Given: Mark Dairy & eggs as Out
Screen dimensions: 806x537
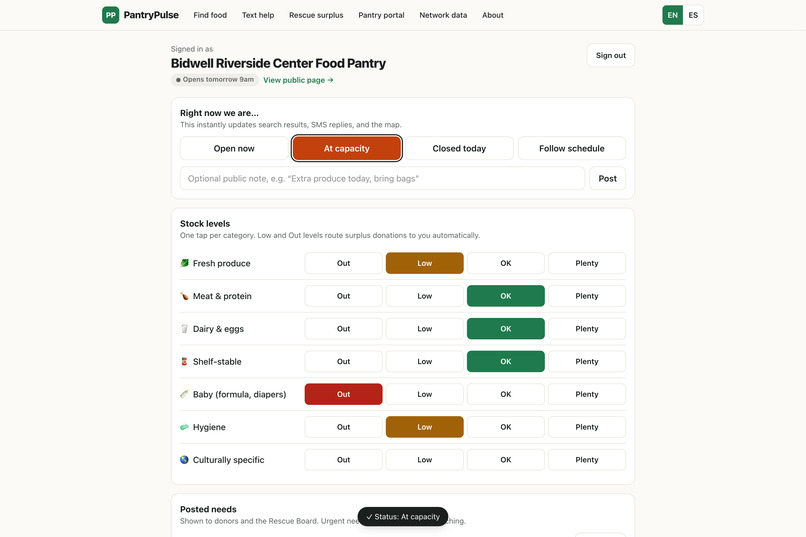Looking at the screenshot, I should 343,329.
